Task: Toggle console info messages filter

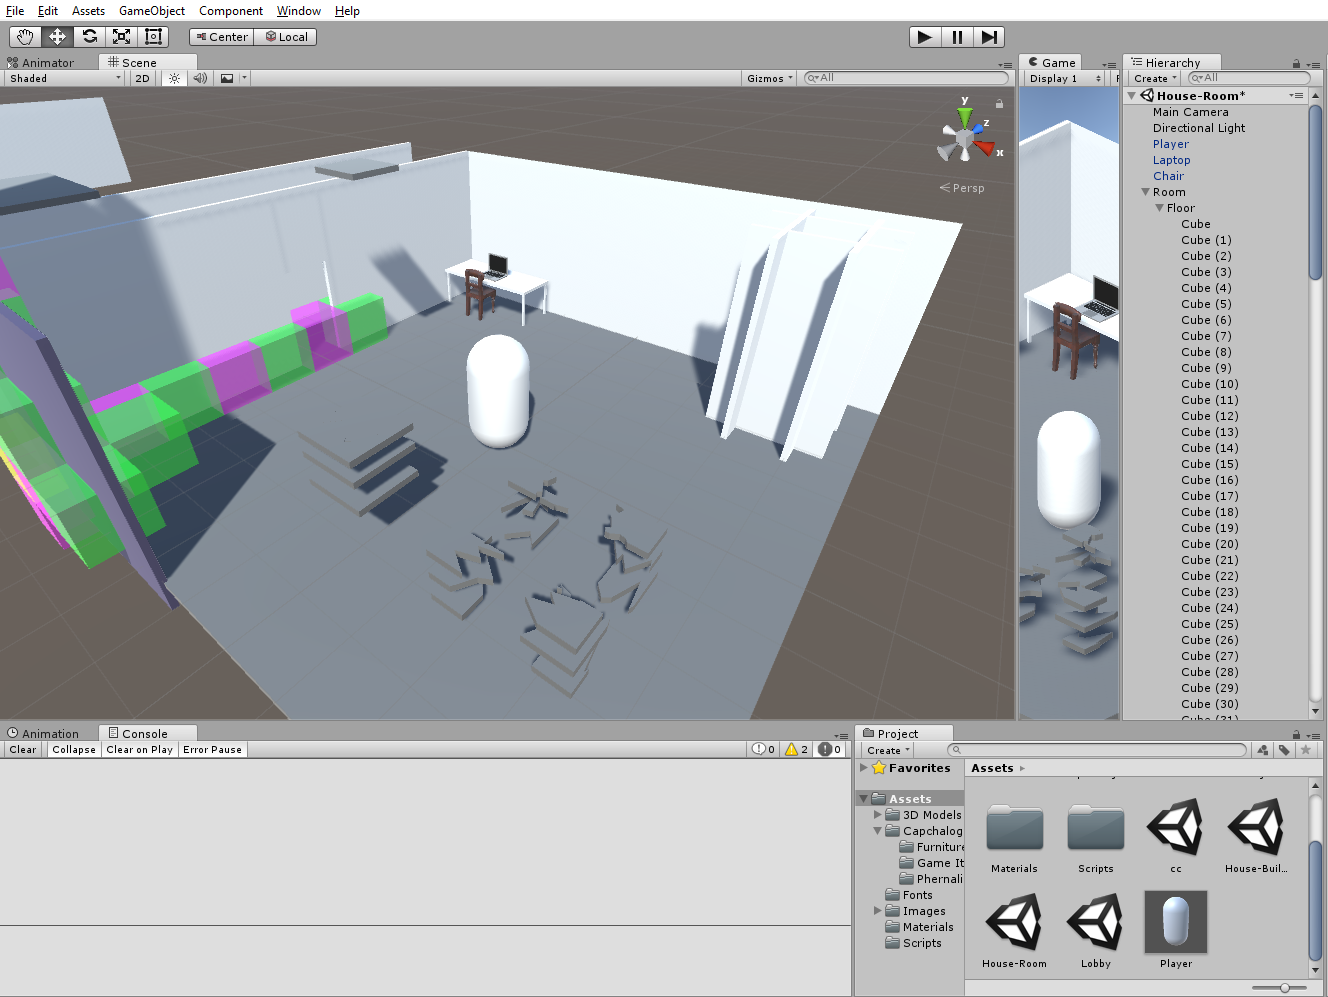Action: click(764, 749)
